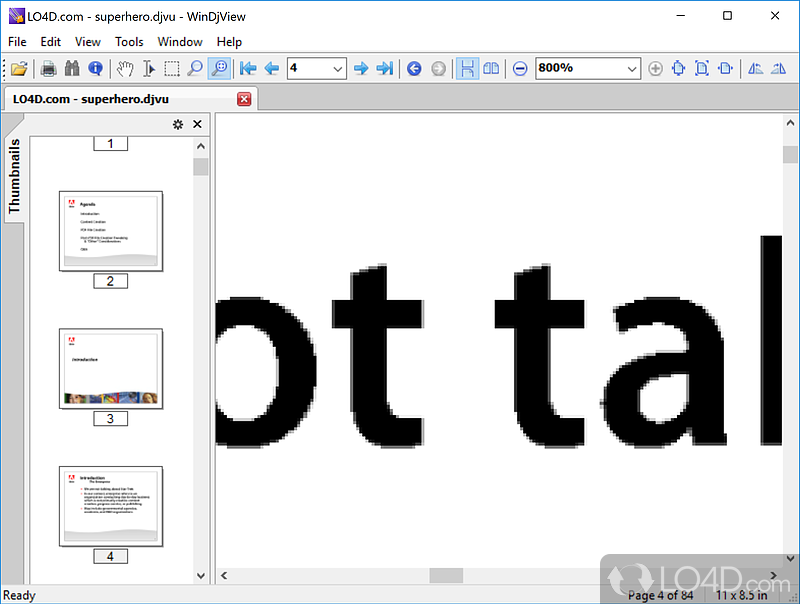Click the Open file folder icon

pos(19,68)
